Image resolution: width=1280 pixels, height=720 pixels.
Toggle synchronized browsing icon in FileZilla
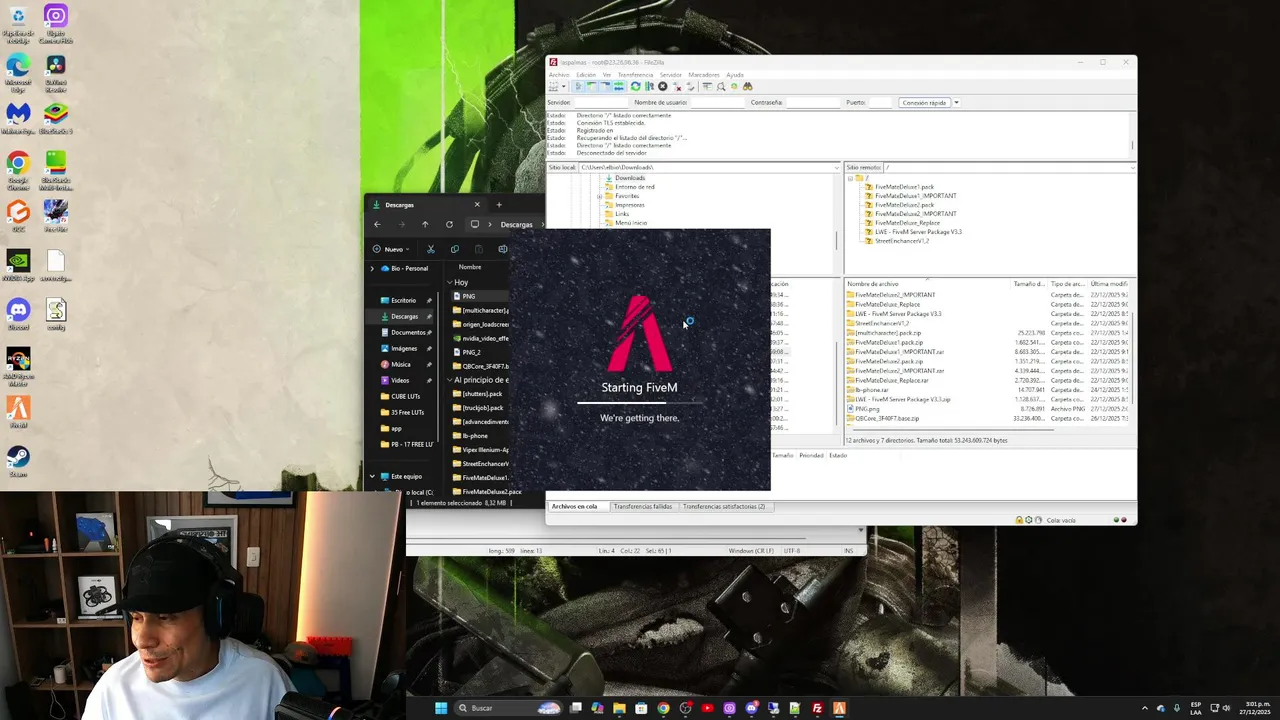pyautogui.click(x=734, y=86)
